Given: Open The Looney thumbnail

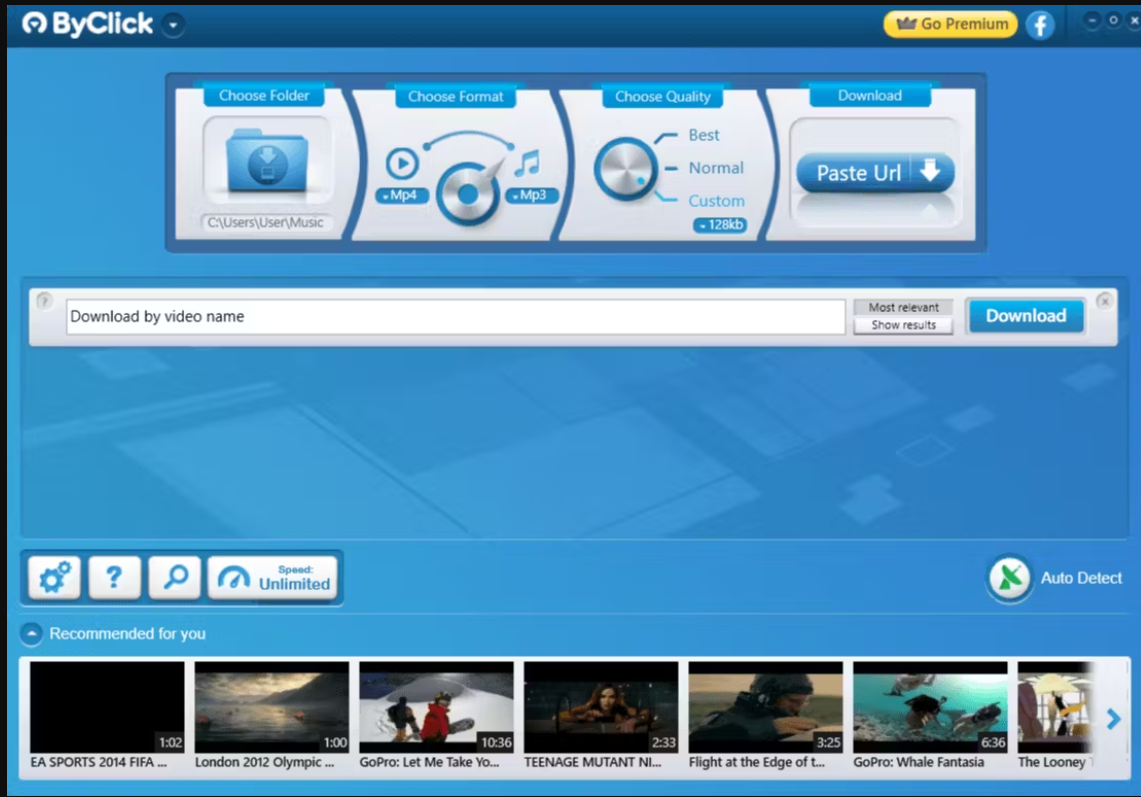Looking at the screenshot, I should pos(1055,707).
